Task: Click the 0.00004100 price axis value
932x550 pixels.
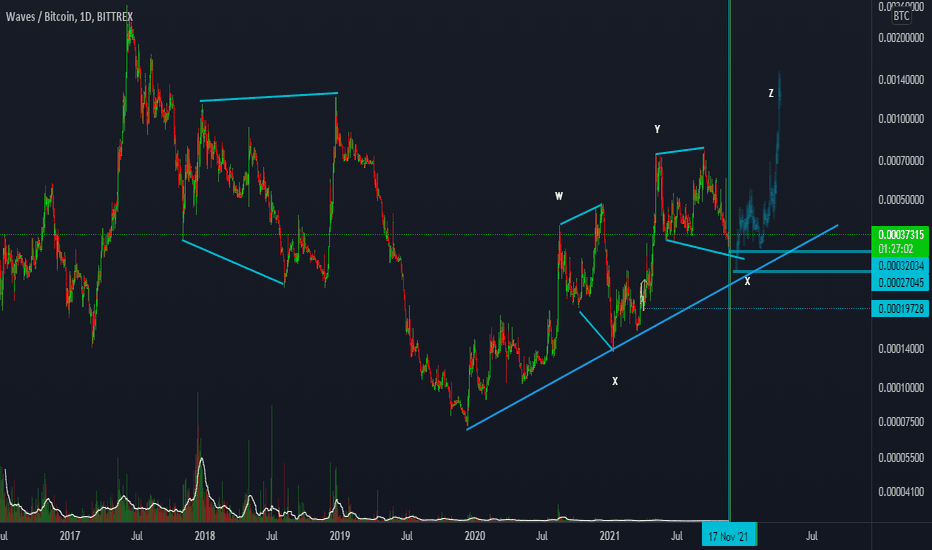Action: coord(901,492)
